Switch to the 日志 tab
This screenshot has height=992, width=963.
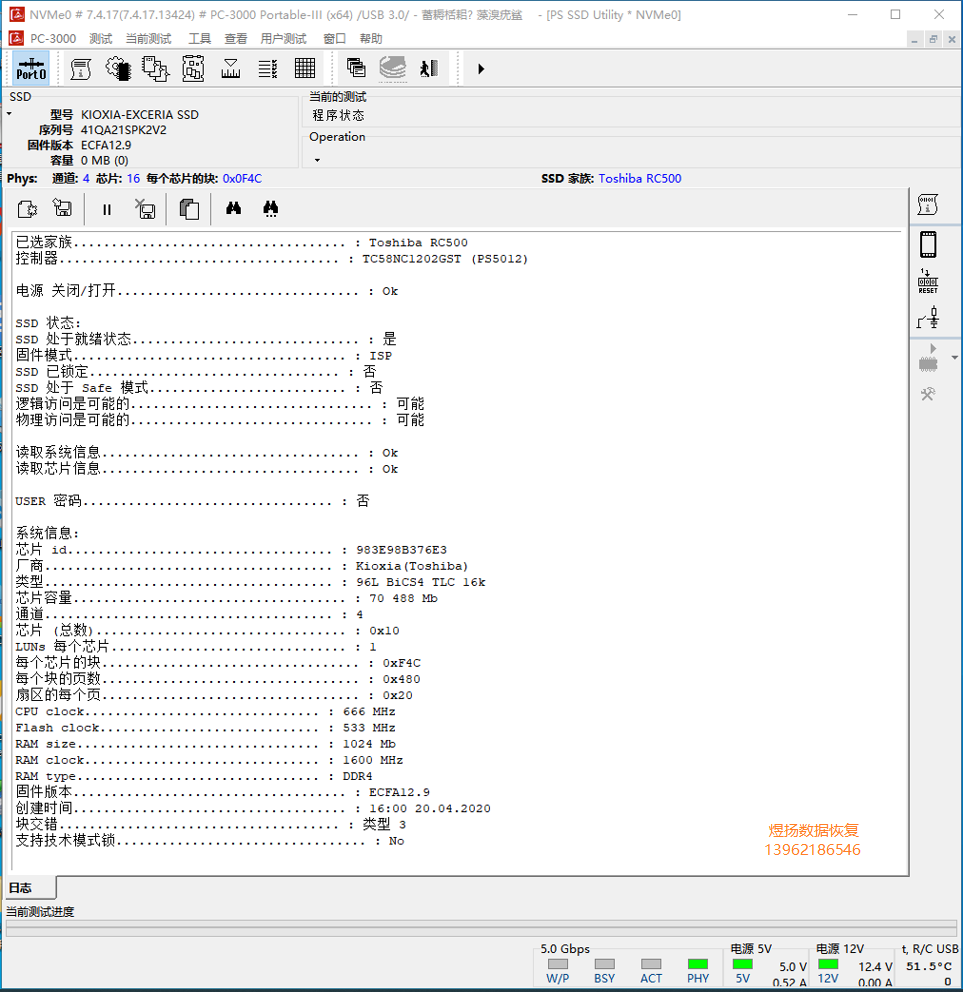tap(31, 888)
